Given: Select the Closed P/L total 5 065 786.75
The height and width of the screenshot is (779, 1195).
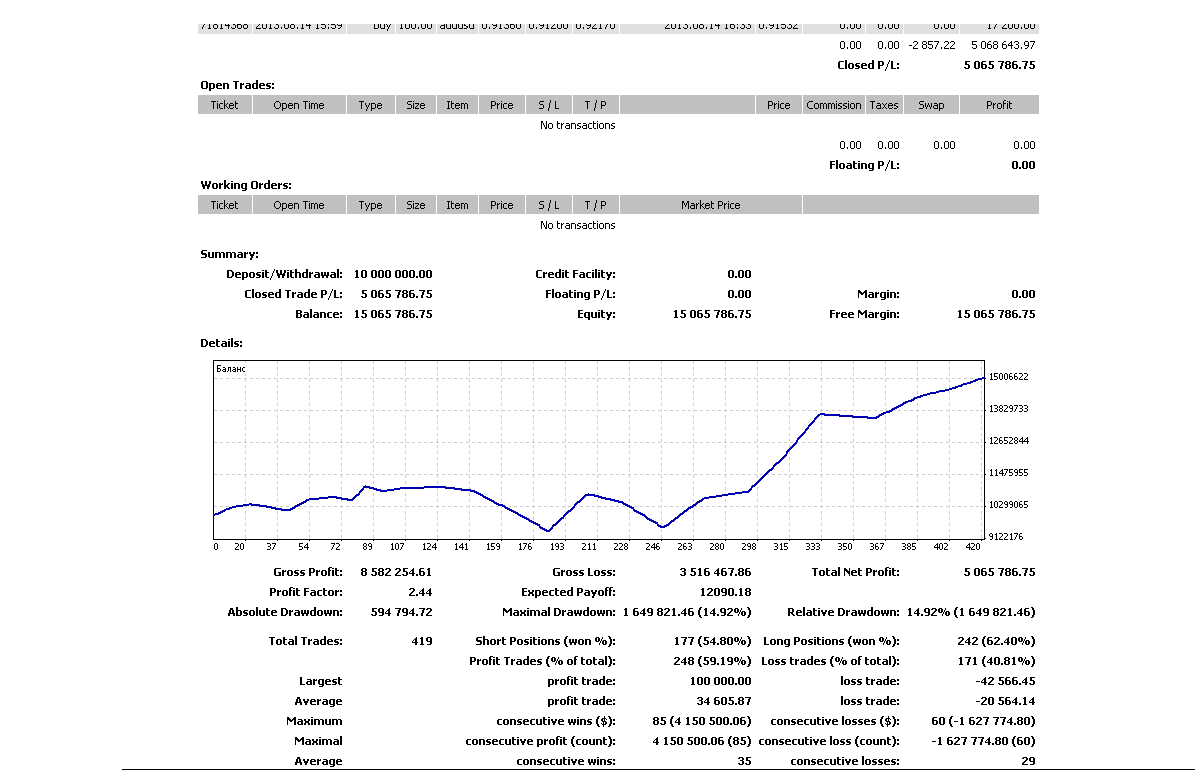Looking at the screenshot, I should [999, 65].
